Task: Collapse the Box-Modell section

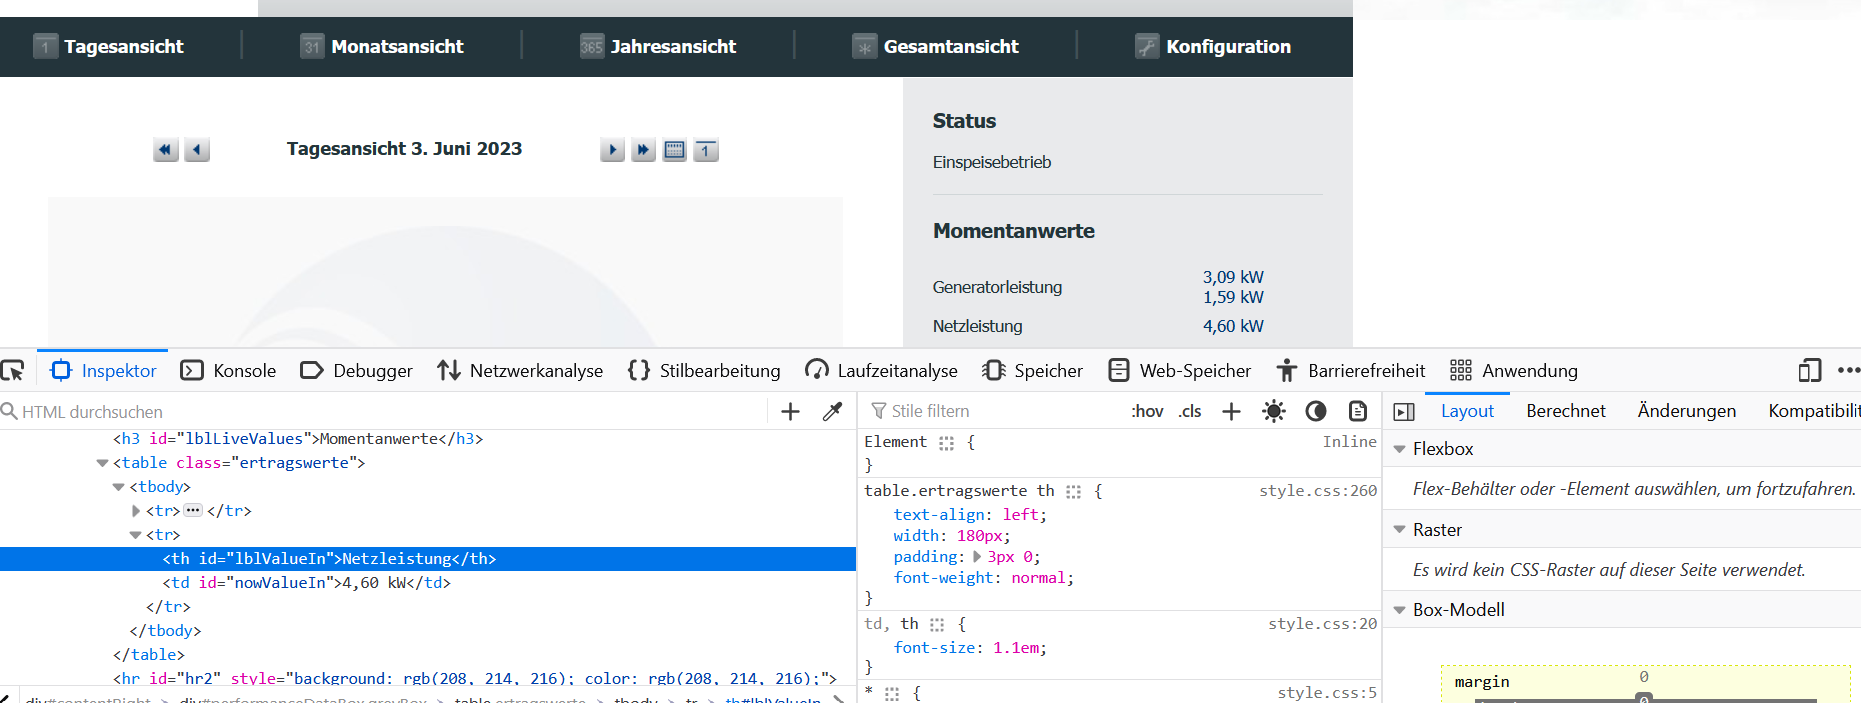Action: pos(1400,610)
